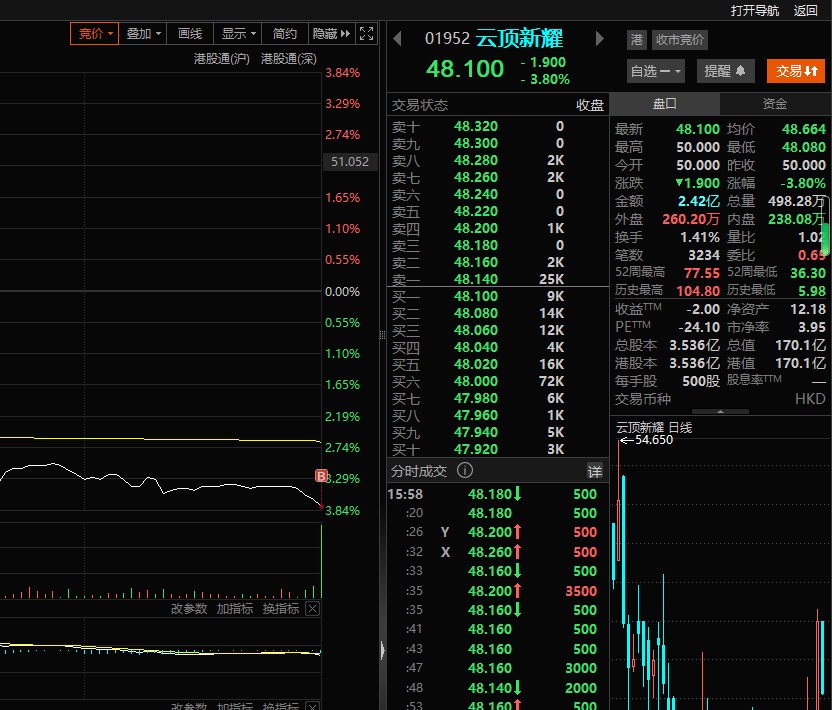Click the 提醒 alert bell button
The width and height of the screenshot is (832, 710).
click(725, 71)
